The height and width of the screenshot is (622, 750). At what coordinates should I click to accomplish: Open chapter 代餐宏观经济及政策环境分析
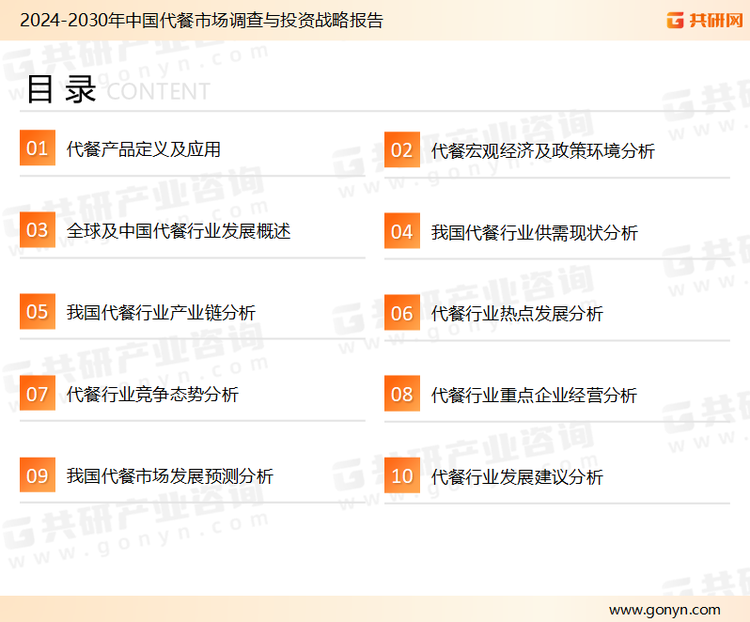[543, 151]
